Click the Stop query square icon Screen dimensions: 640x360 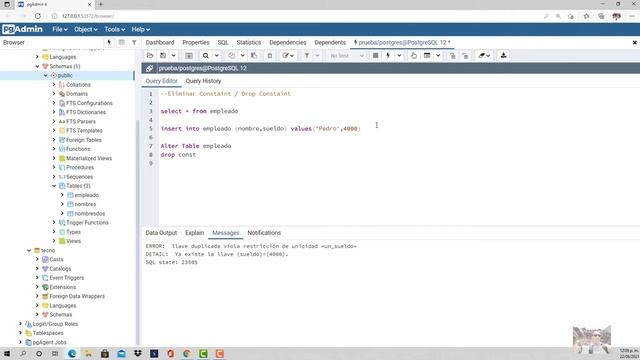(x=375, y=56)
